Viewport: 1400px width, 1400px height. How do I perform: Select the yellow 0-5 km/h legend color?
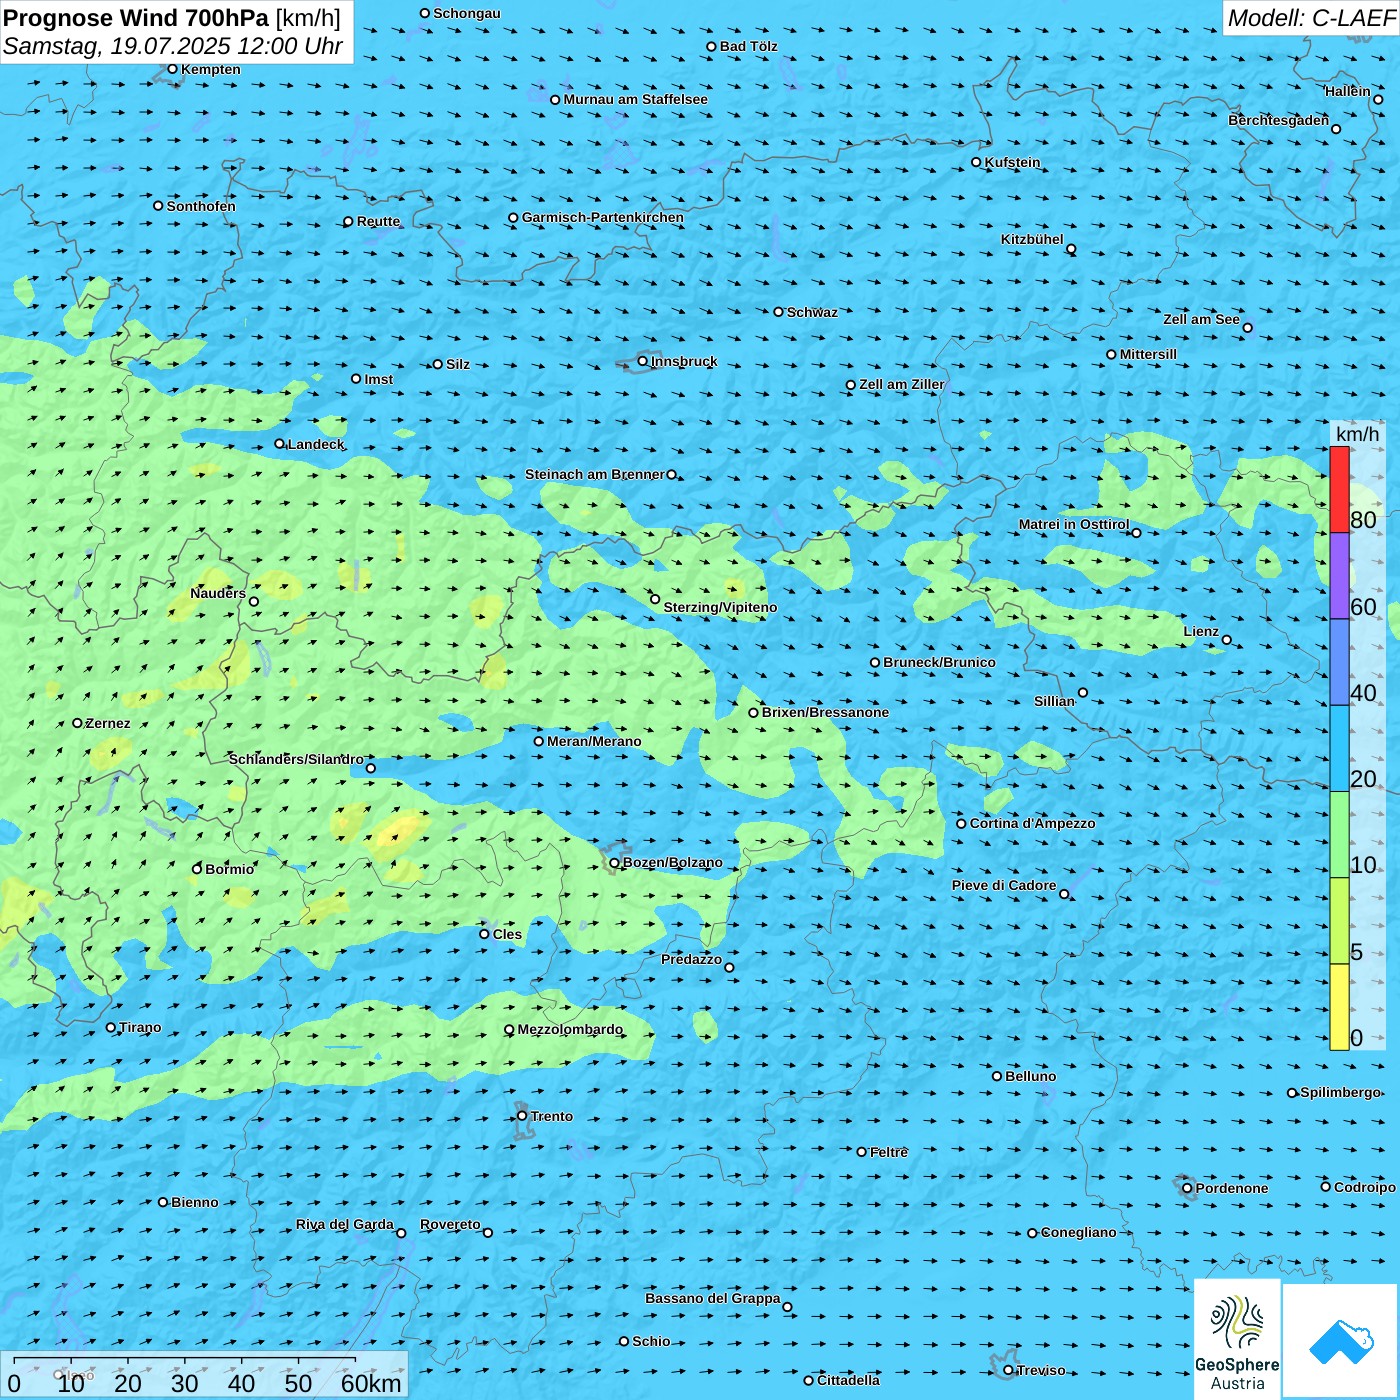[x=1339, y=1006]
